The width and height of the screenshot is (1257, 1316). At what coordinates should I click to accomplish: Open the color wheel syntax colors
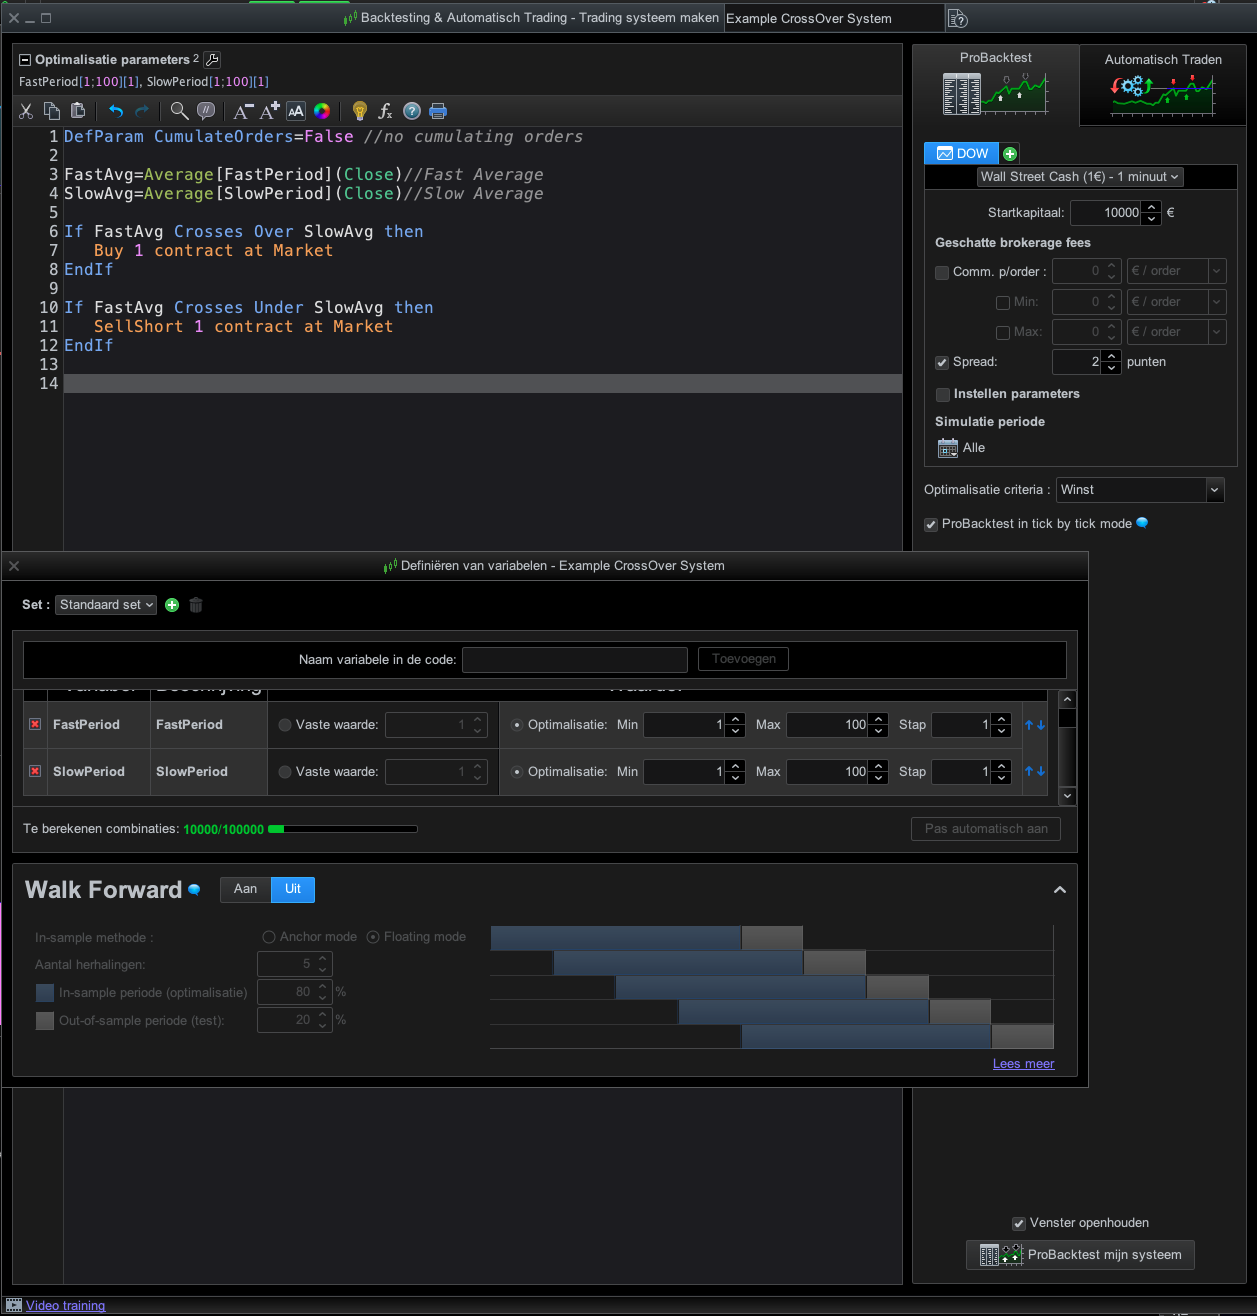(322, 111)
